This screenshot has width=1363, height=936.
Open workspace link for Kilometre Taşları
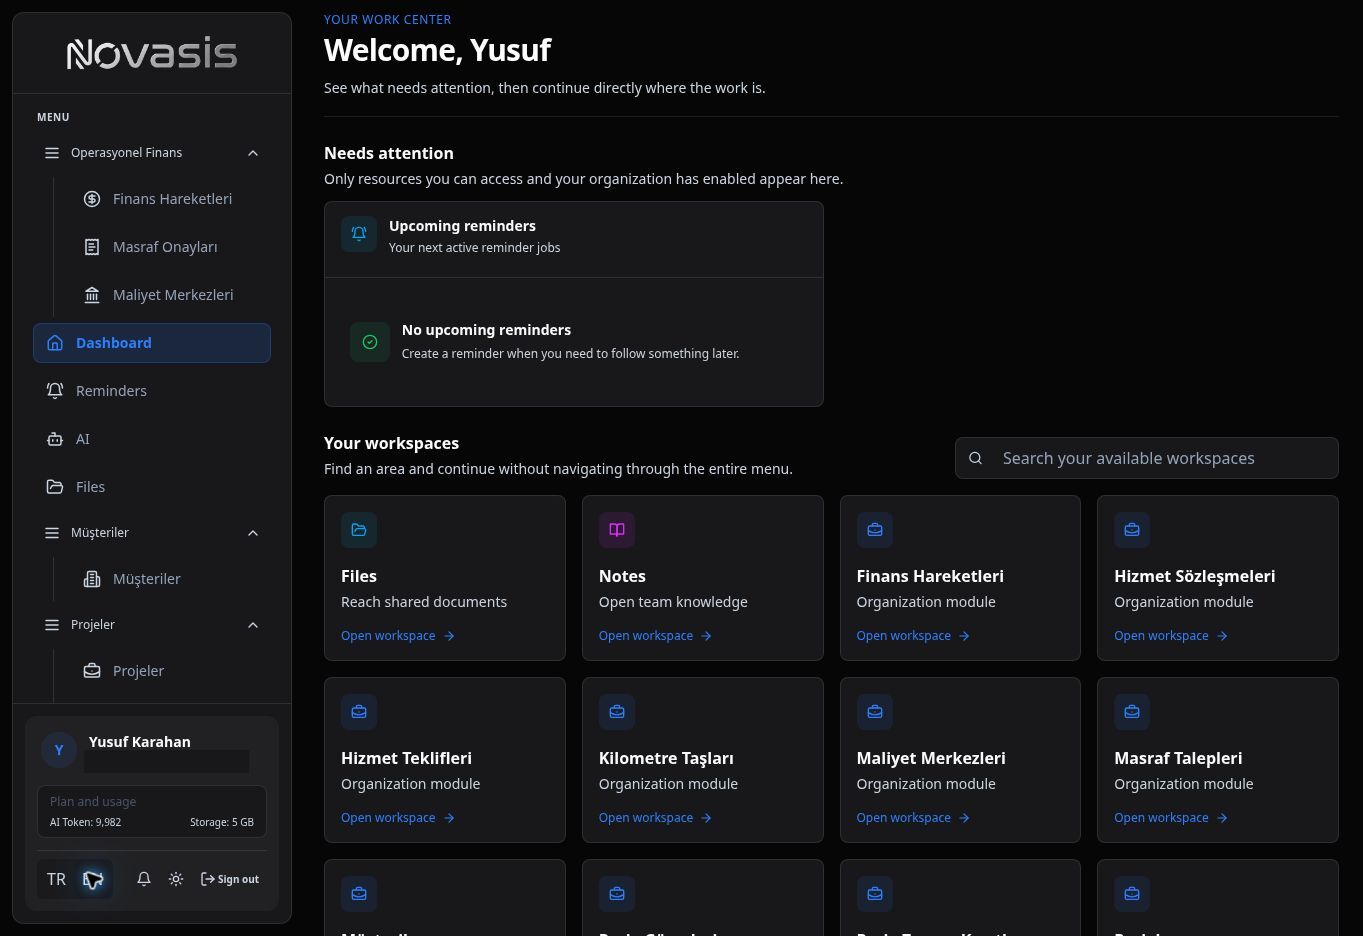pos(655,818)
